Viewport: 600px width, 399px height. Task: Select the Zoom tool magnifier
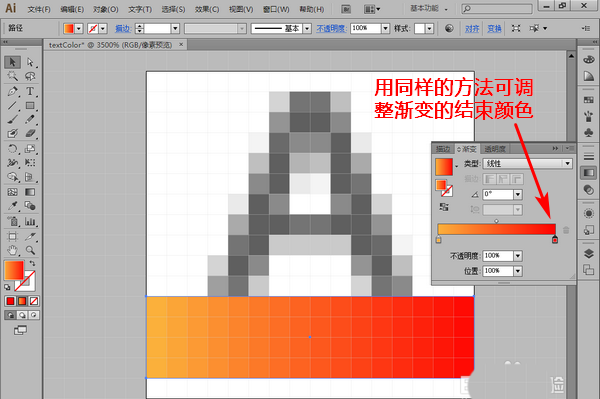(x=30, y=251)
